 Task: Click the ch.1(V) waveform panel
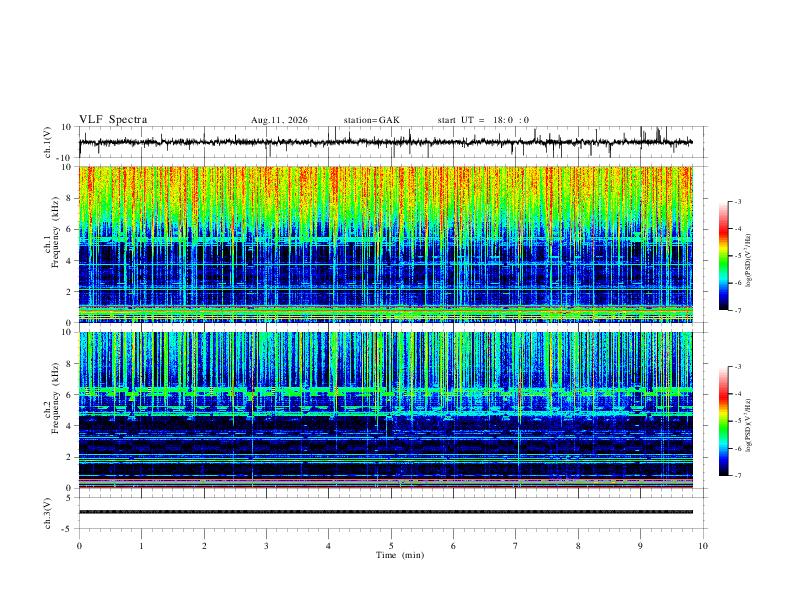coord(392,142)
